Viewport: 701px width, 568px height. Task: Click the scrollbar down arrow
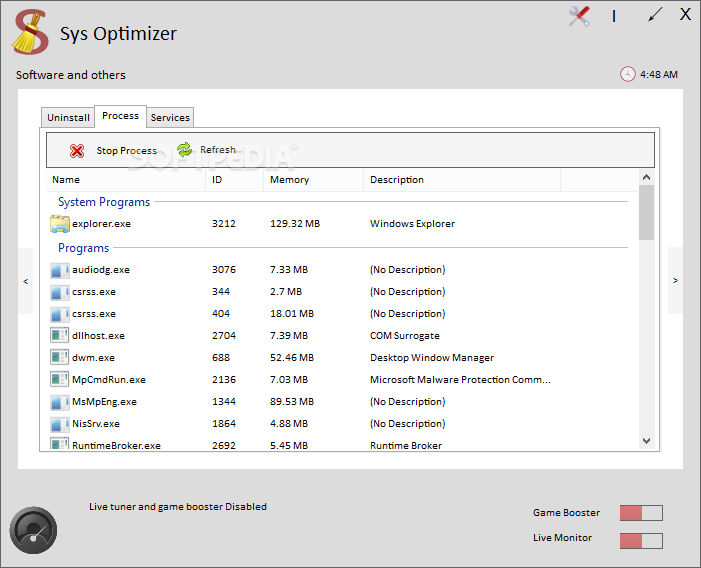pyautogui.click(x=646, y=441)
